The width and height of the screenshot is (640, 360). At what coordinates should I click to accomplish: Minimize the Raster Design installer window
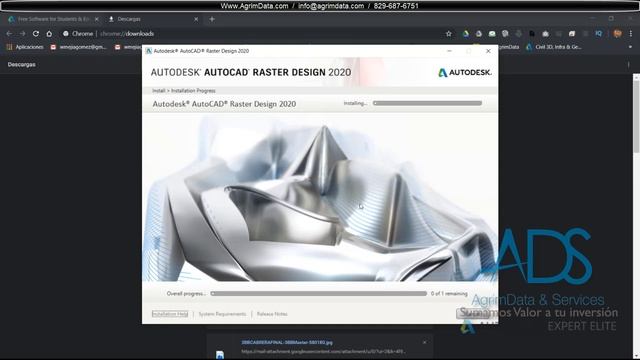pyautogui.click(x=449, y=51)
